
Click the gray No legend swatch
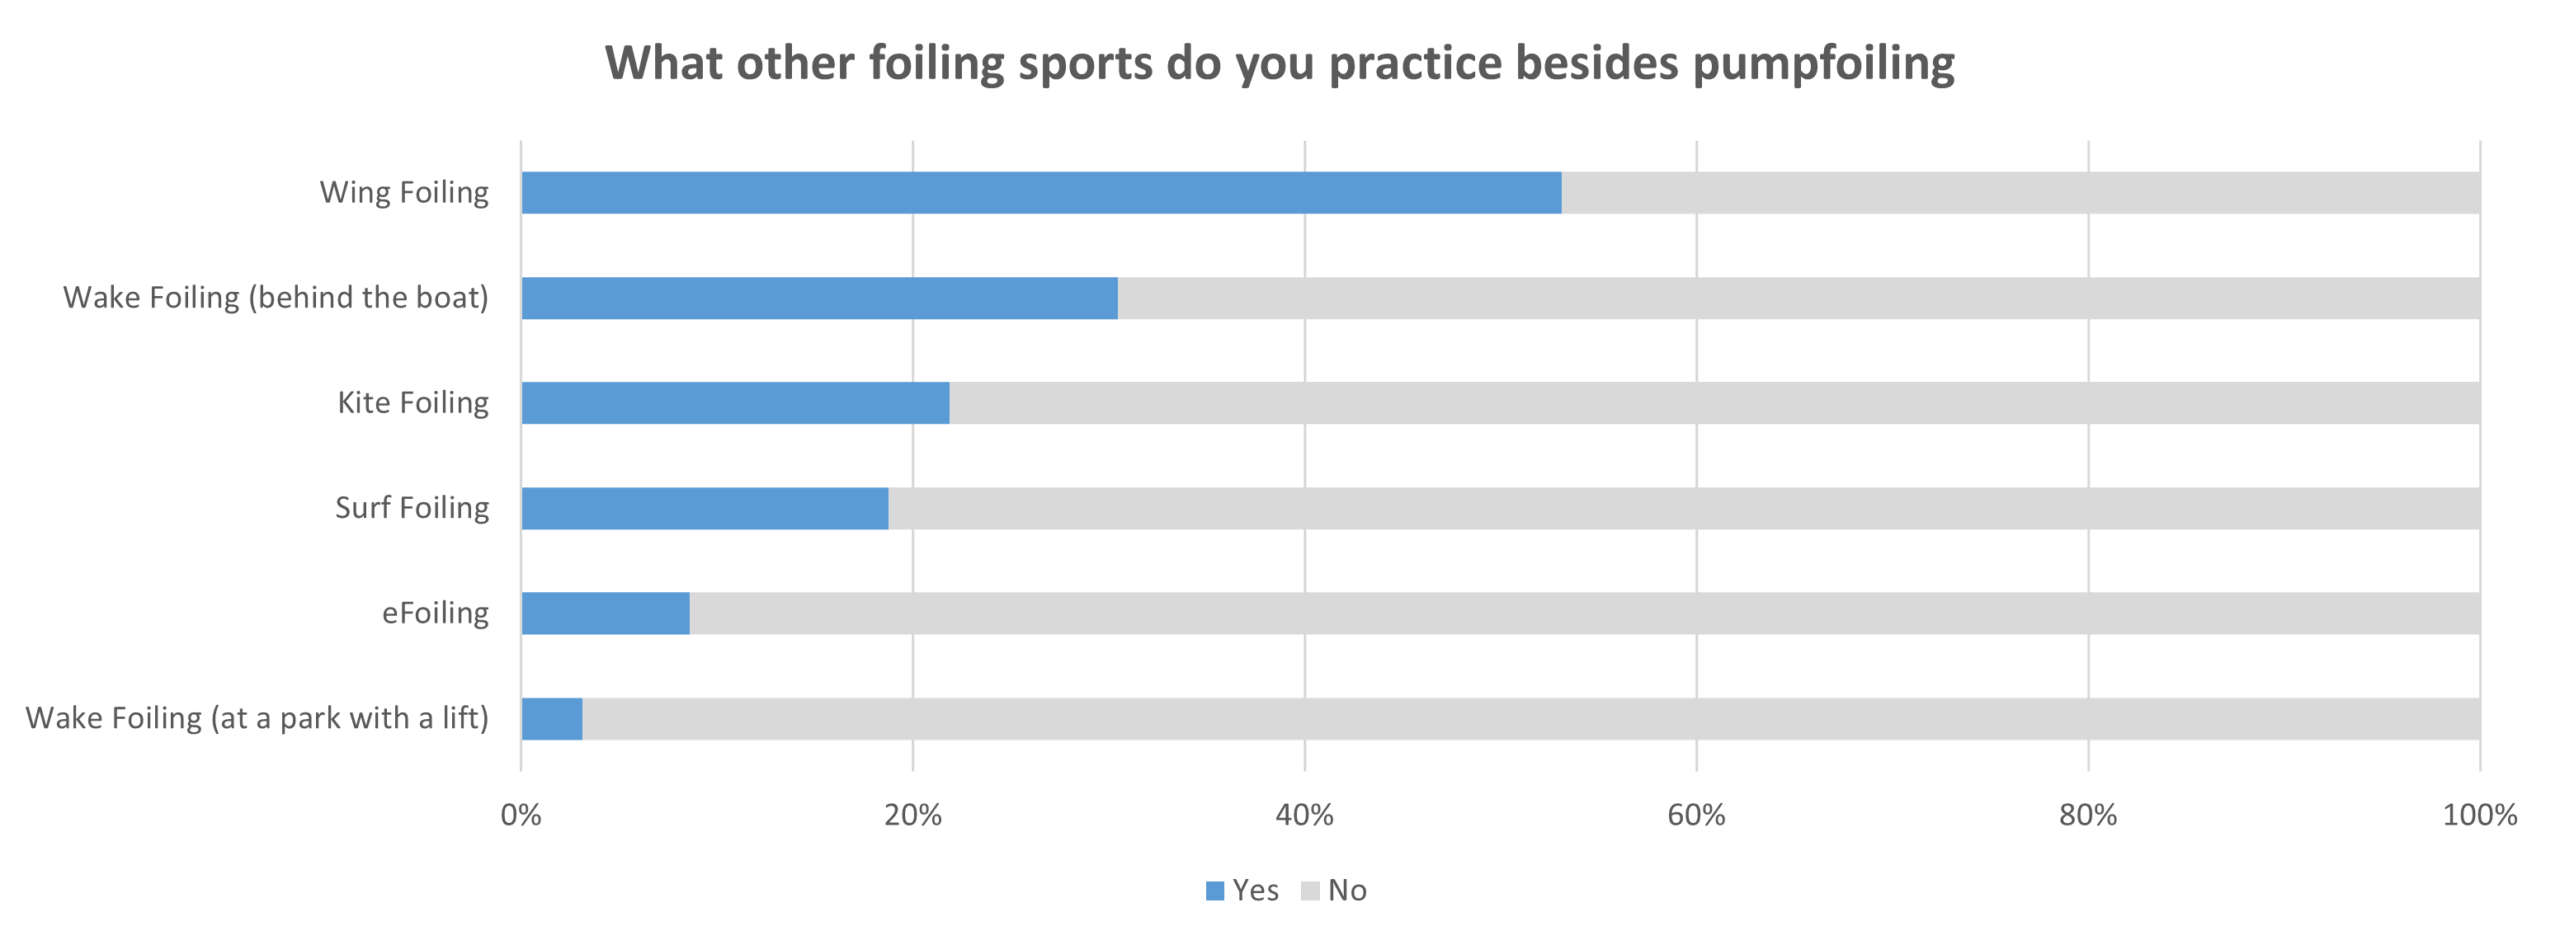pos(1310,891)
